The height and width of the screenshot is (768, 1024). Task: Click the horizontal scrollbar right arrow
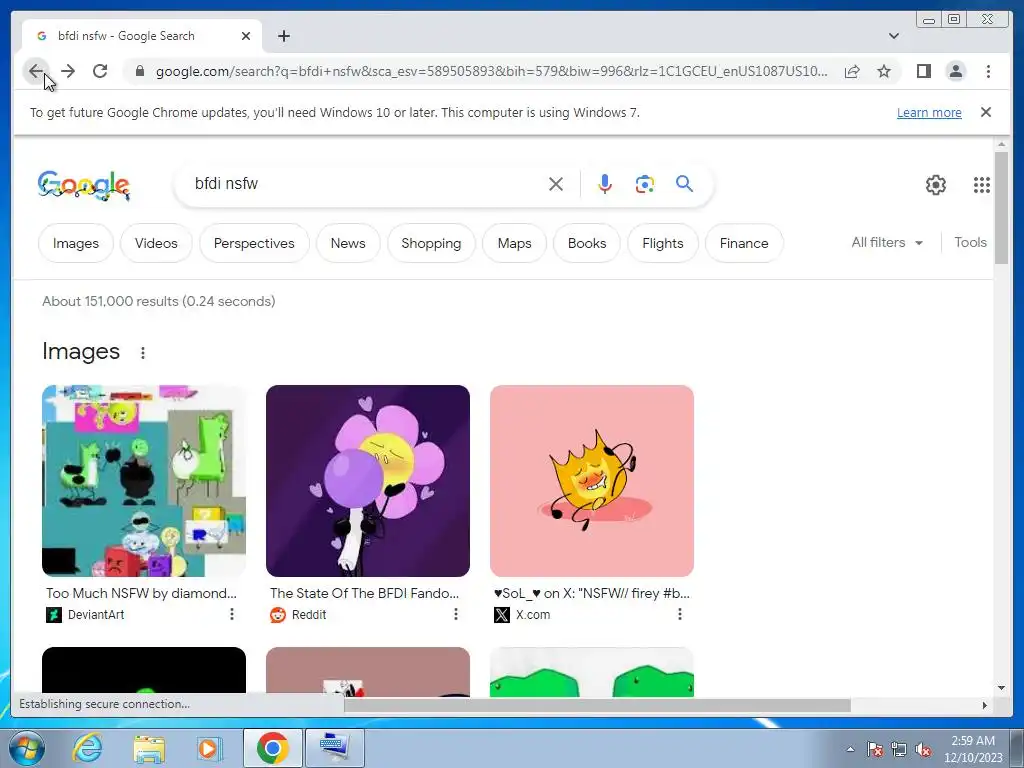(x=985, y=705)
